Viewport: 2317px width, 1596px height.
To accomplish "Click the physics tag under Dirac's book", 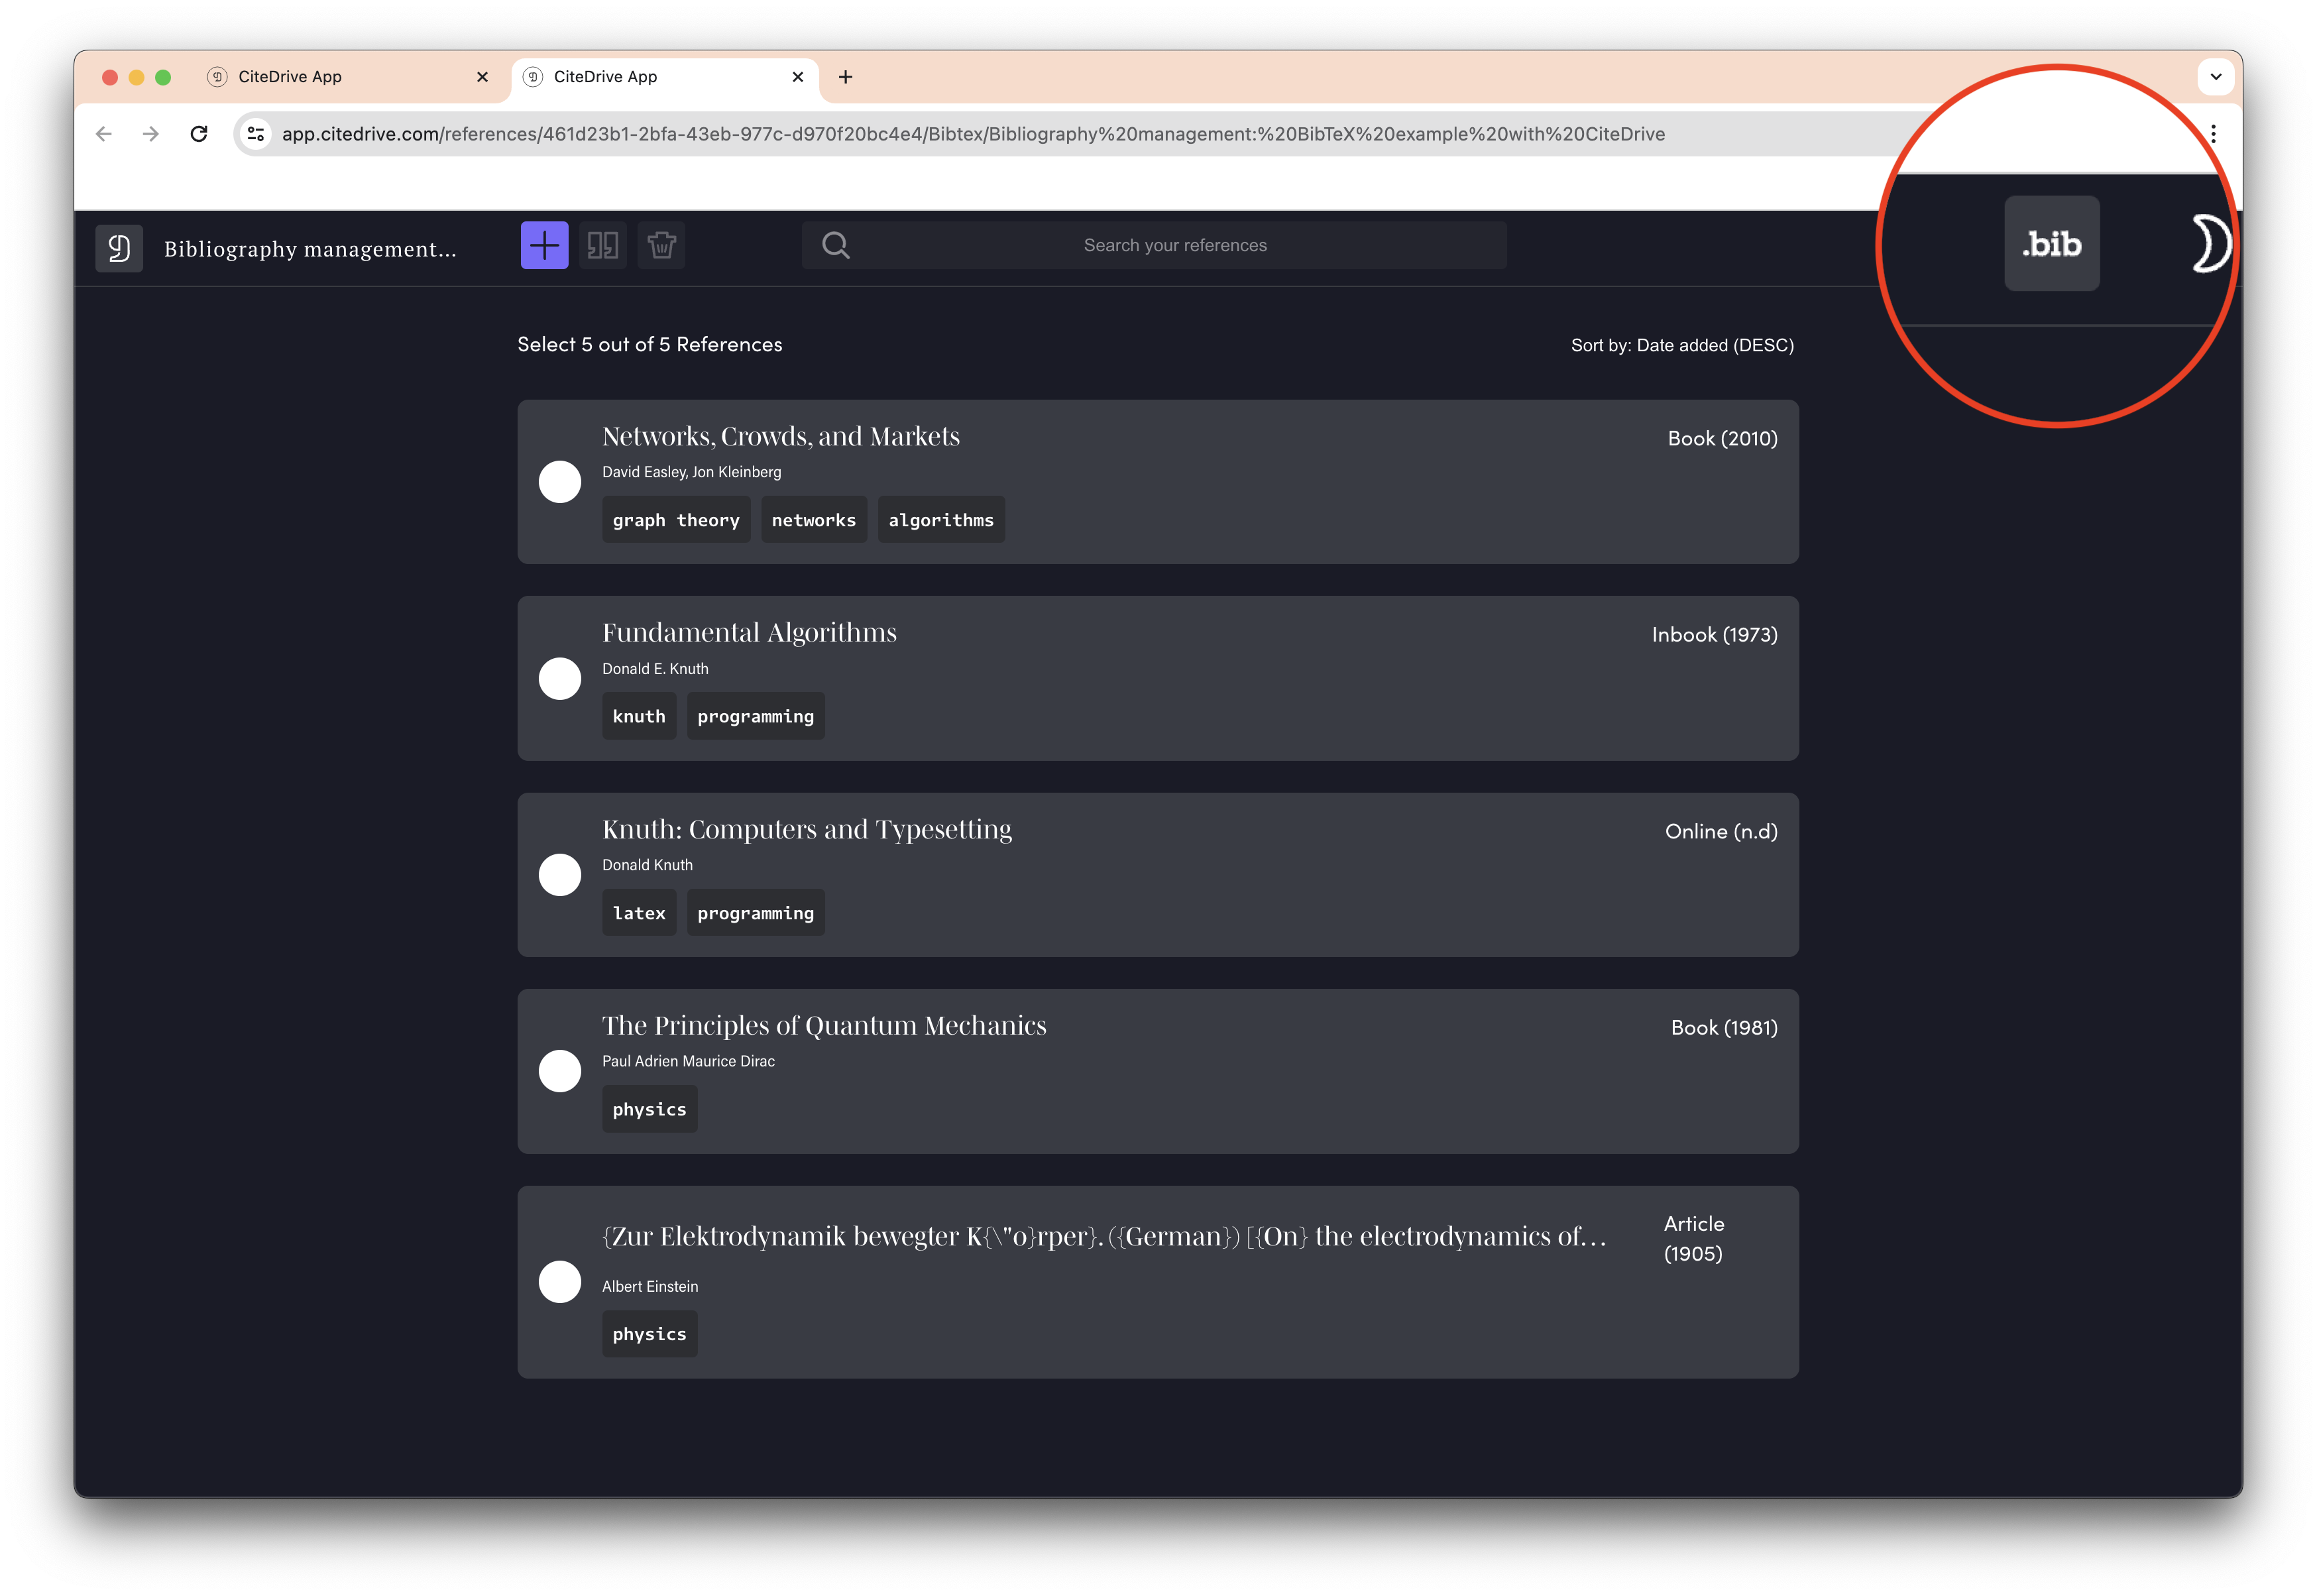I will (649, 1108).
